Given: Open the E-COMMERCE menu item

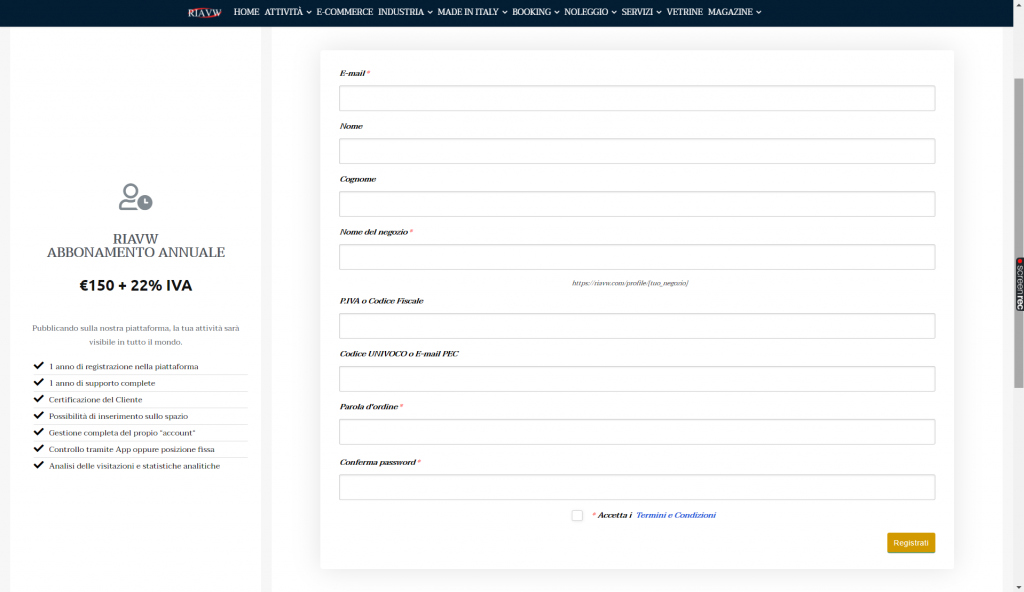Looking at the screenshot, I should pos(344,12).
